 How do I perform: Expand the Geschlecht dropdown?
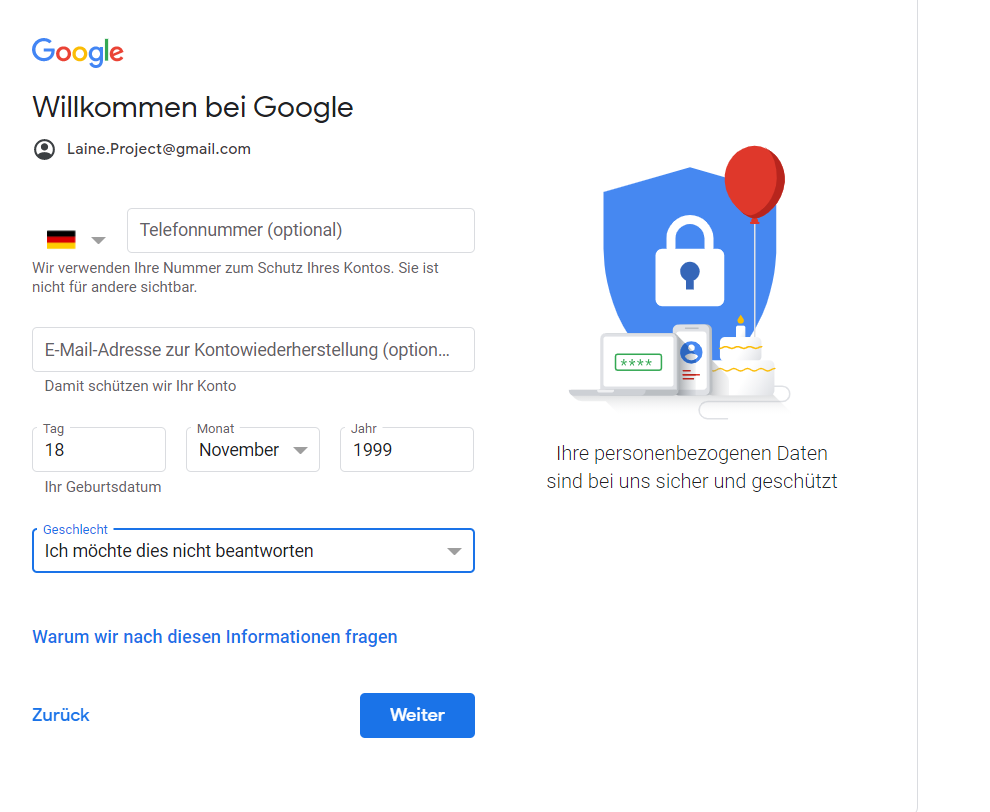click(253, 551)
